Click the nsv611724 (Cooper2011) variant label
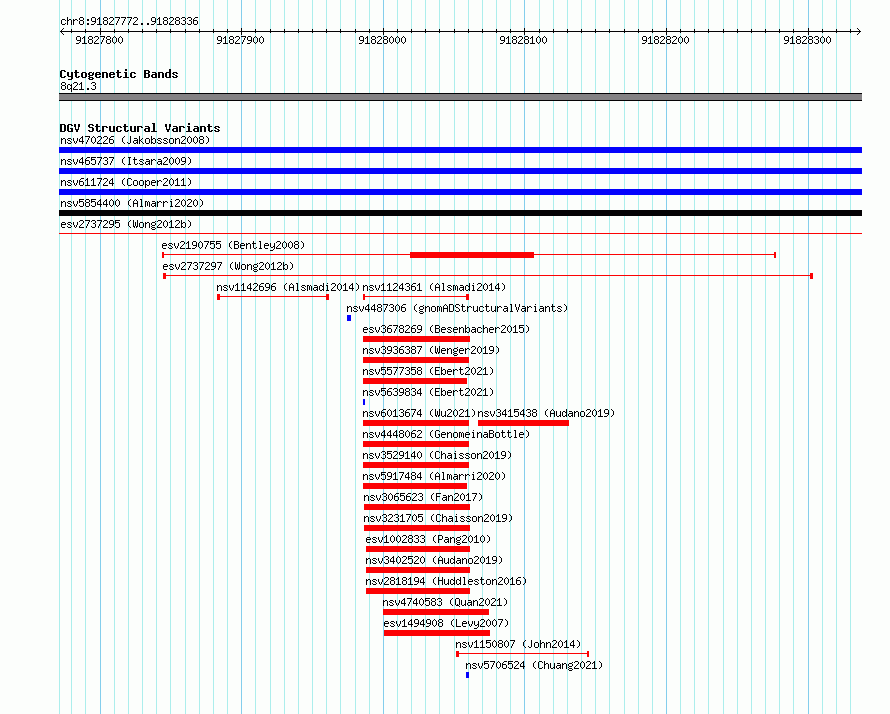The image size is (890, 714). click(x=126, y=182)
